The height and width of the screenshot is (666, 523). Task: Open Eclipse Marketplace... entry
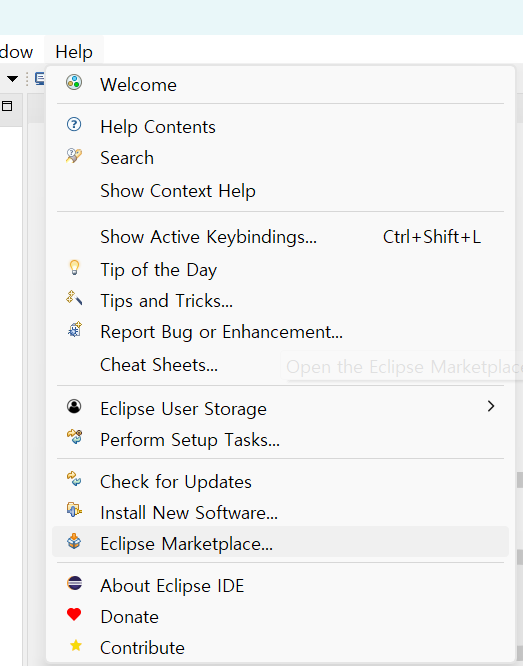(x=280, y=542)
